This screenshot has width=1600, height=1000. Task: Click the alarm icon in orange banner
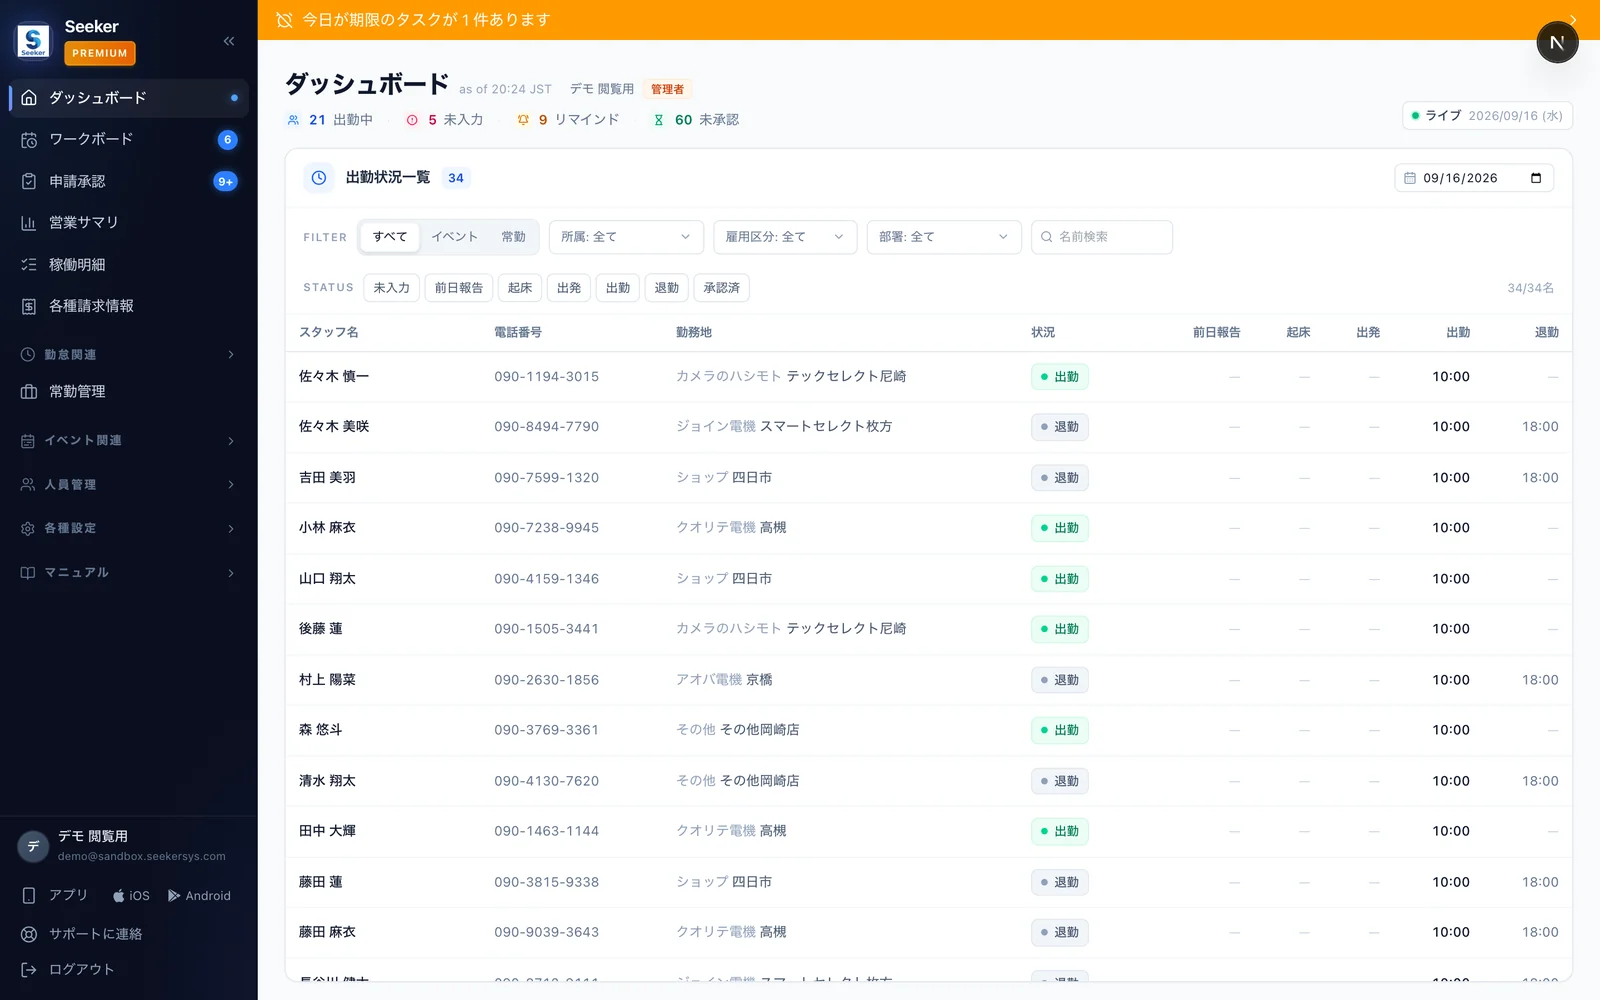(x=284, y=20)
